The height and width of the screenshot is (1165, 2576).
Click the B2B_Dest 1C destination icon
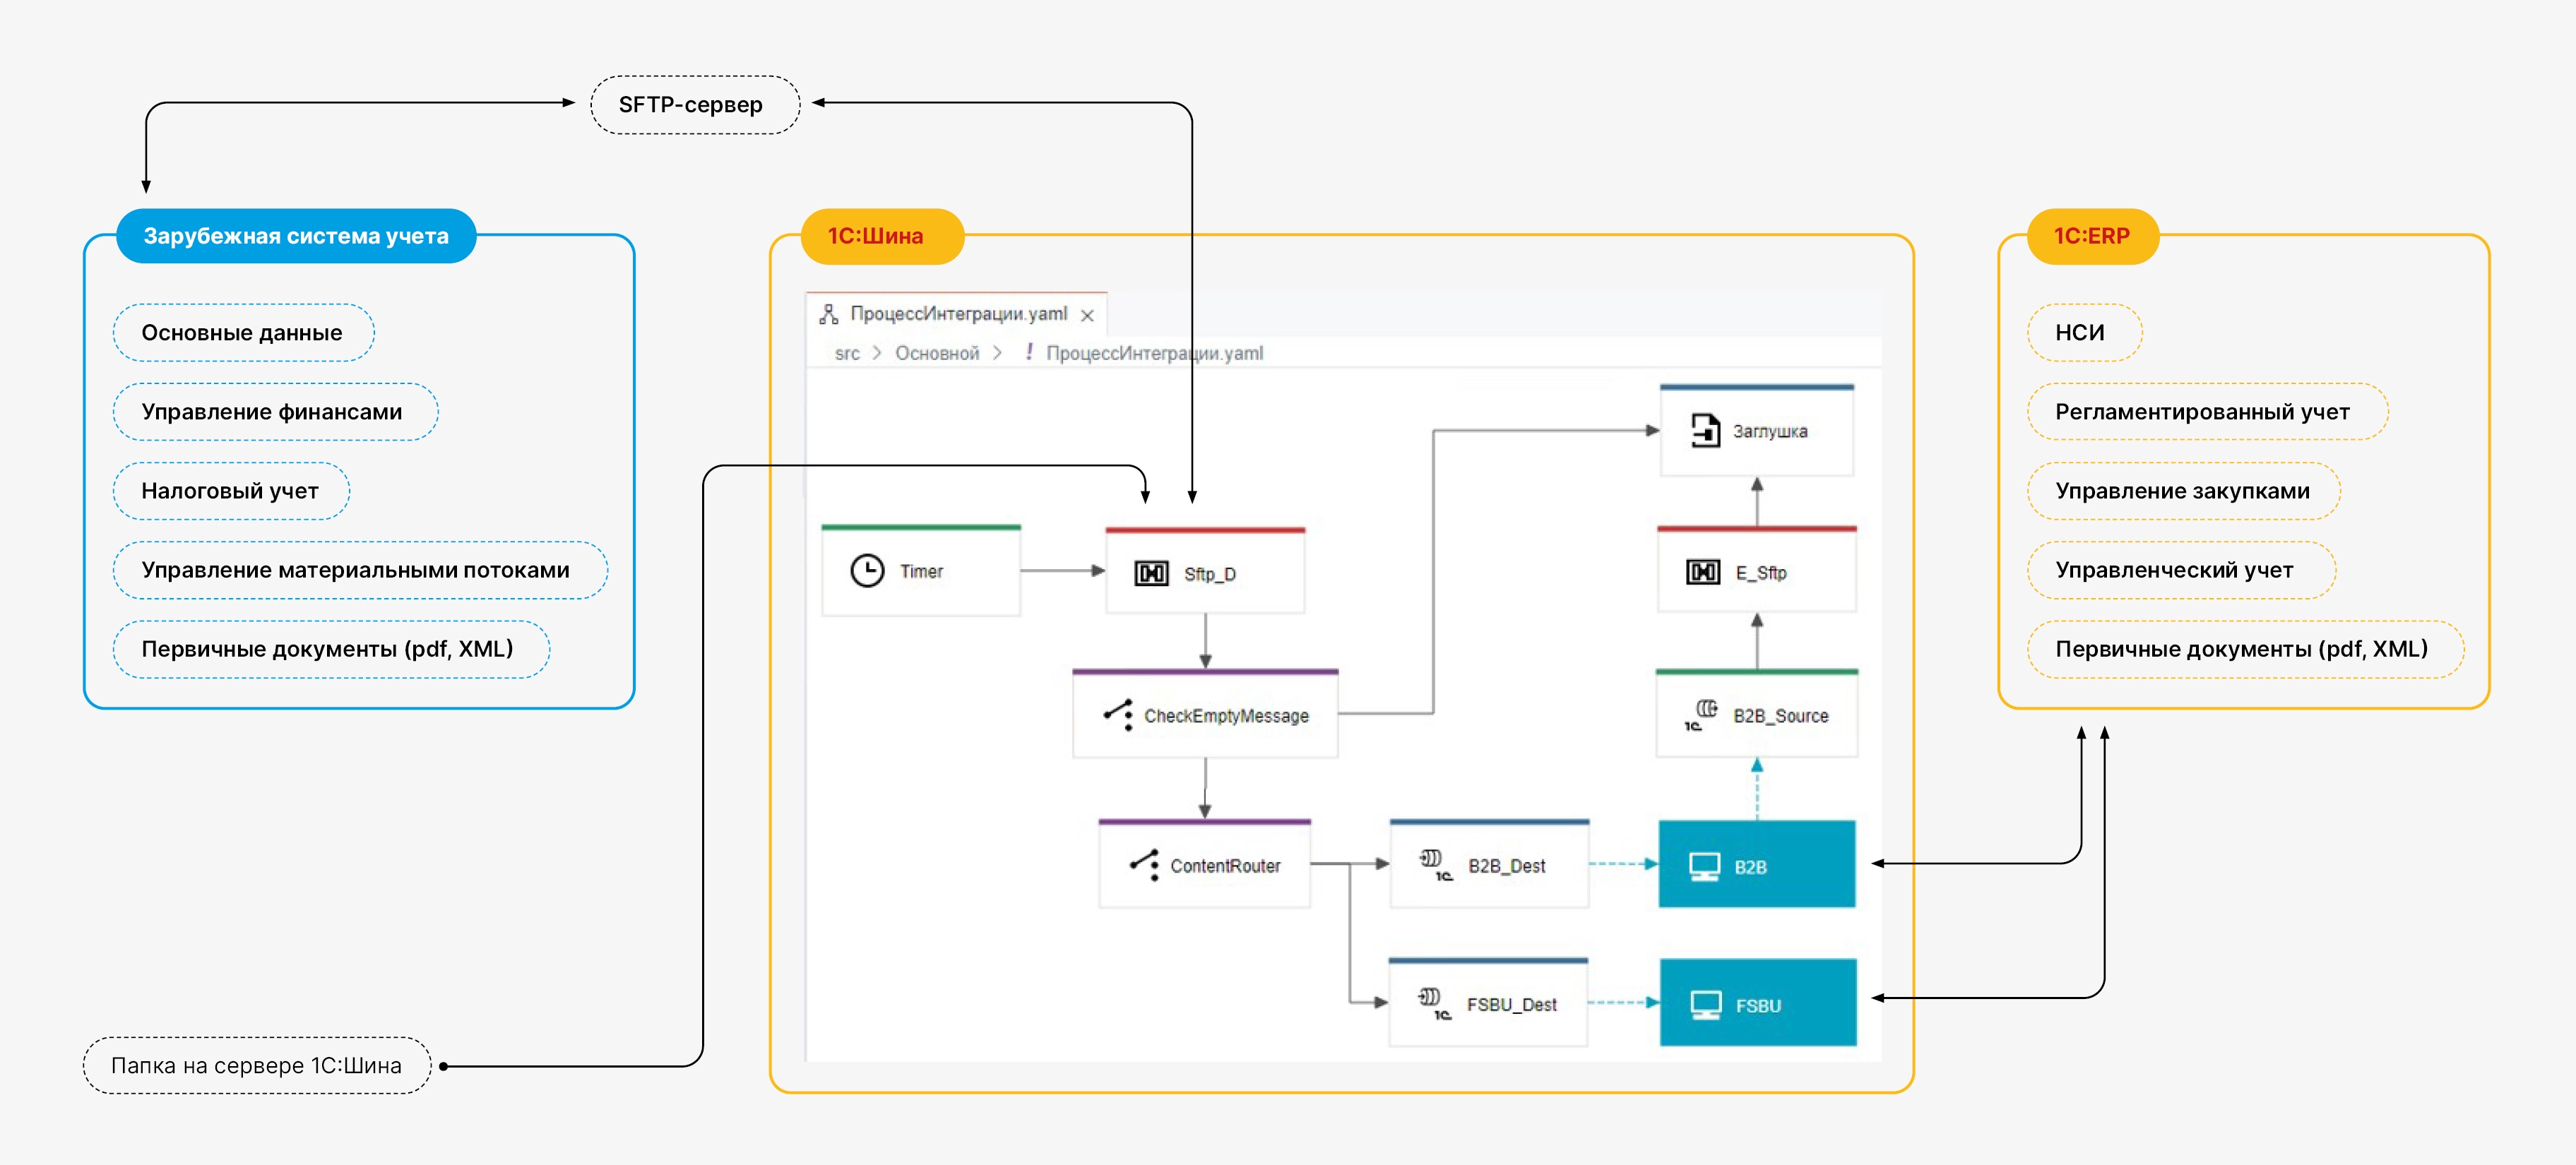coord(1435,865)
